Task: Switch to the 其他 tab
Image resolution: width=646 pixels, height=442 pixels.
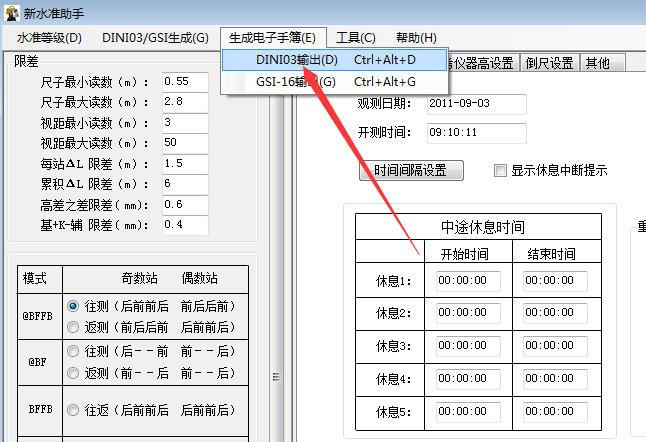Action: coord(597,63)
